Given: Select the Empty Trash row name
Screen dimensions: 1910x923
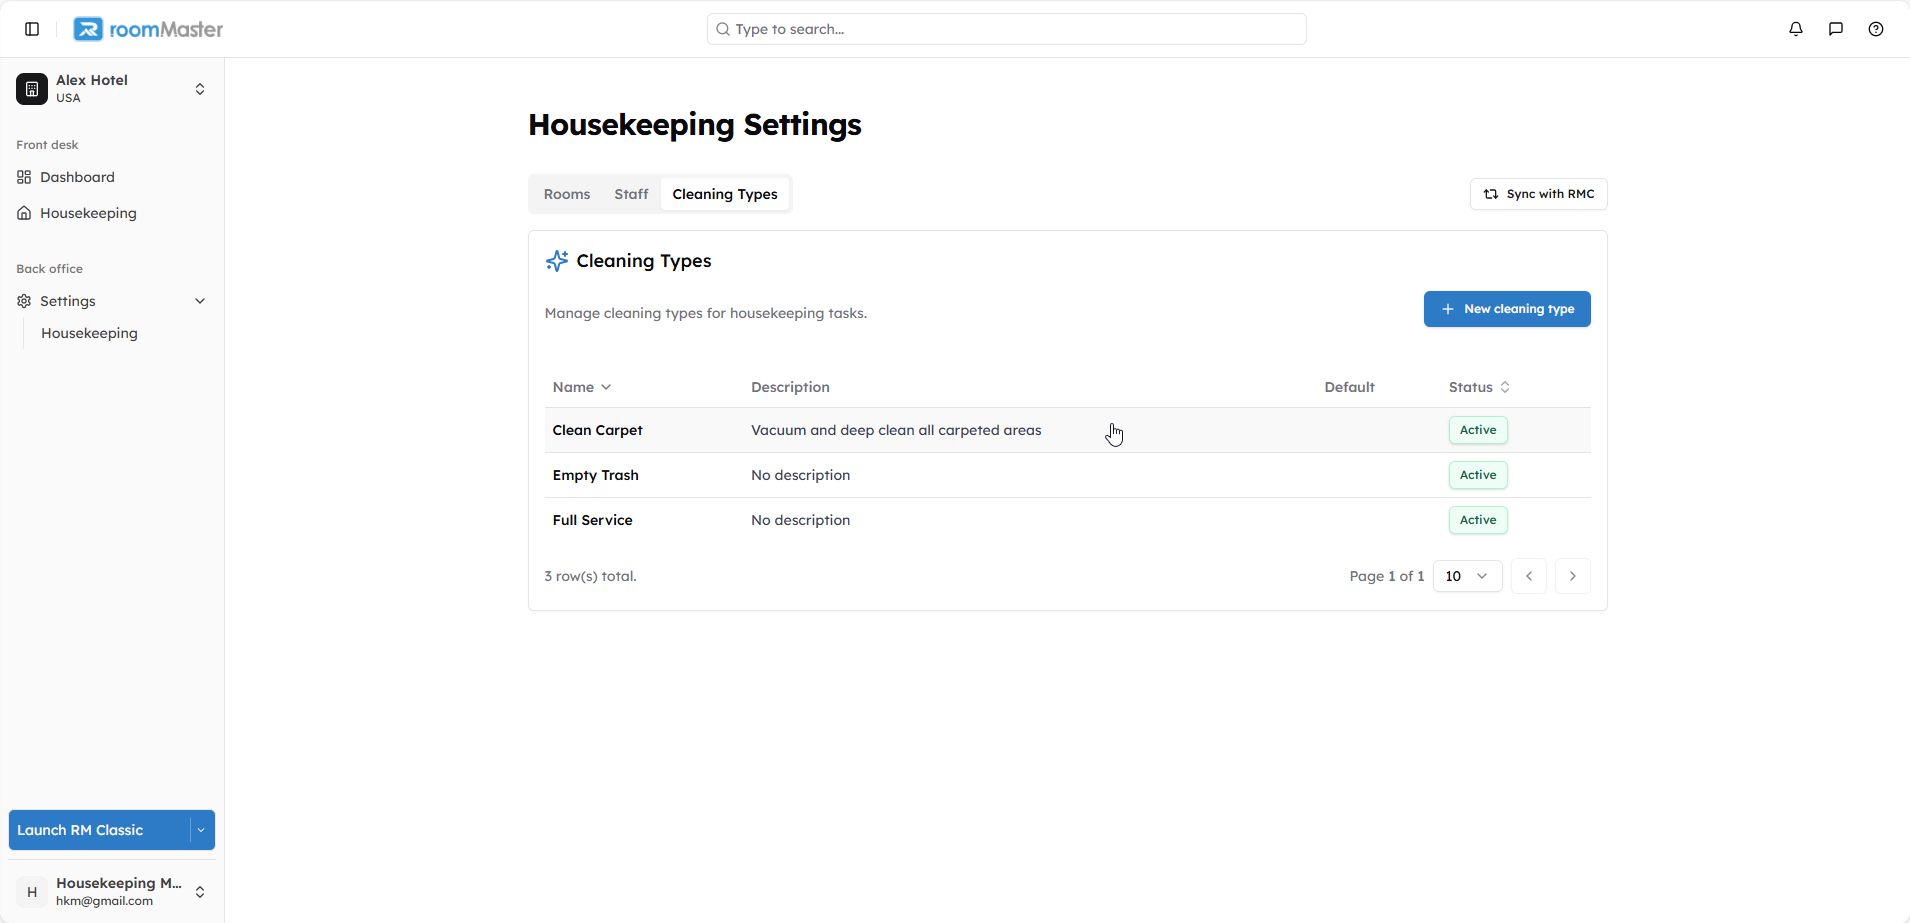Looking at the screenshot, I should pyautogui.click(x=596, y=475).
